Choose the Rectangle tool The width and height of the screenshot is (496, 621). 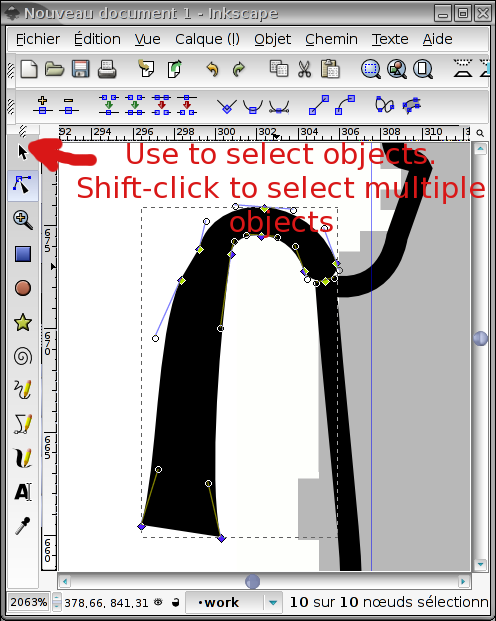pos(23,254)
